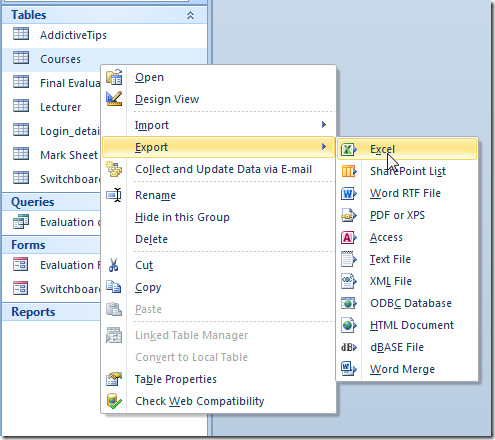Click the Export submenu arrow

click(x=324, y=147)
